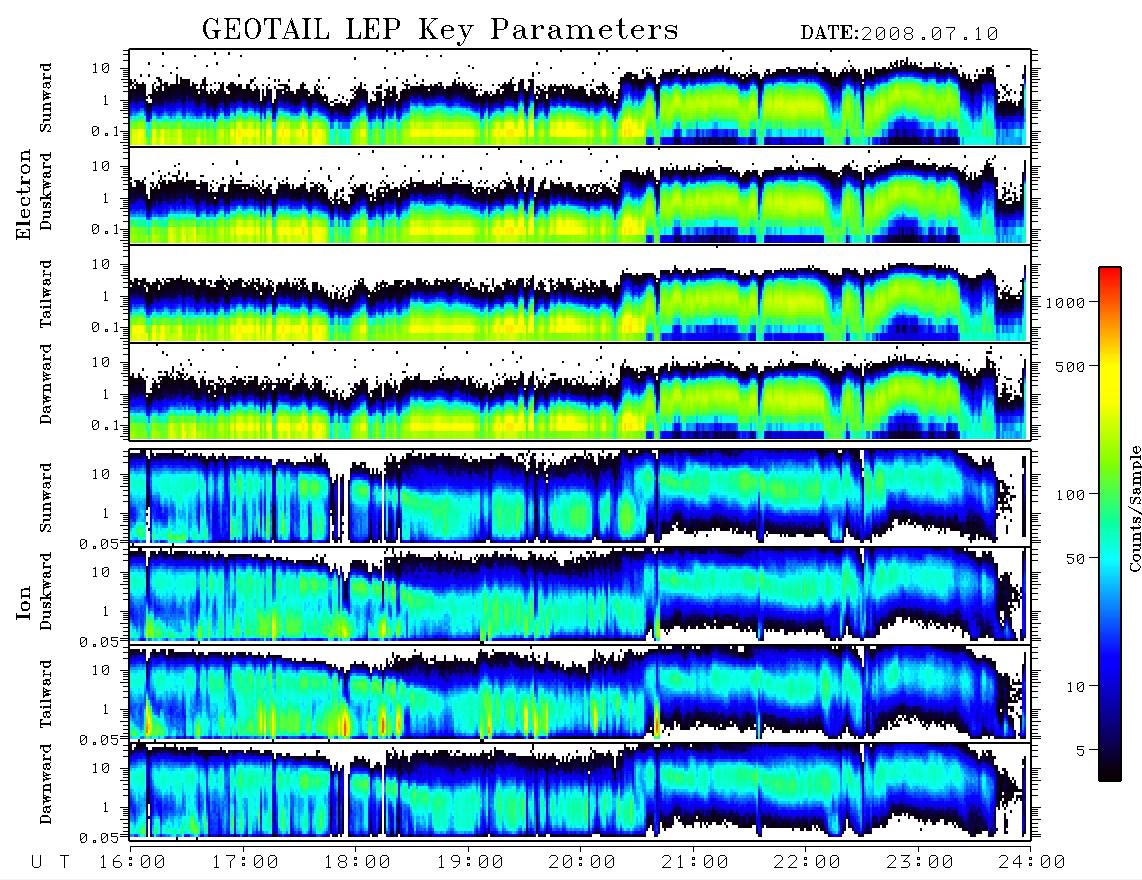Click the Ion "Duskward" panel label
1142x880 pixels.
coord(46,592)
